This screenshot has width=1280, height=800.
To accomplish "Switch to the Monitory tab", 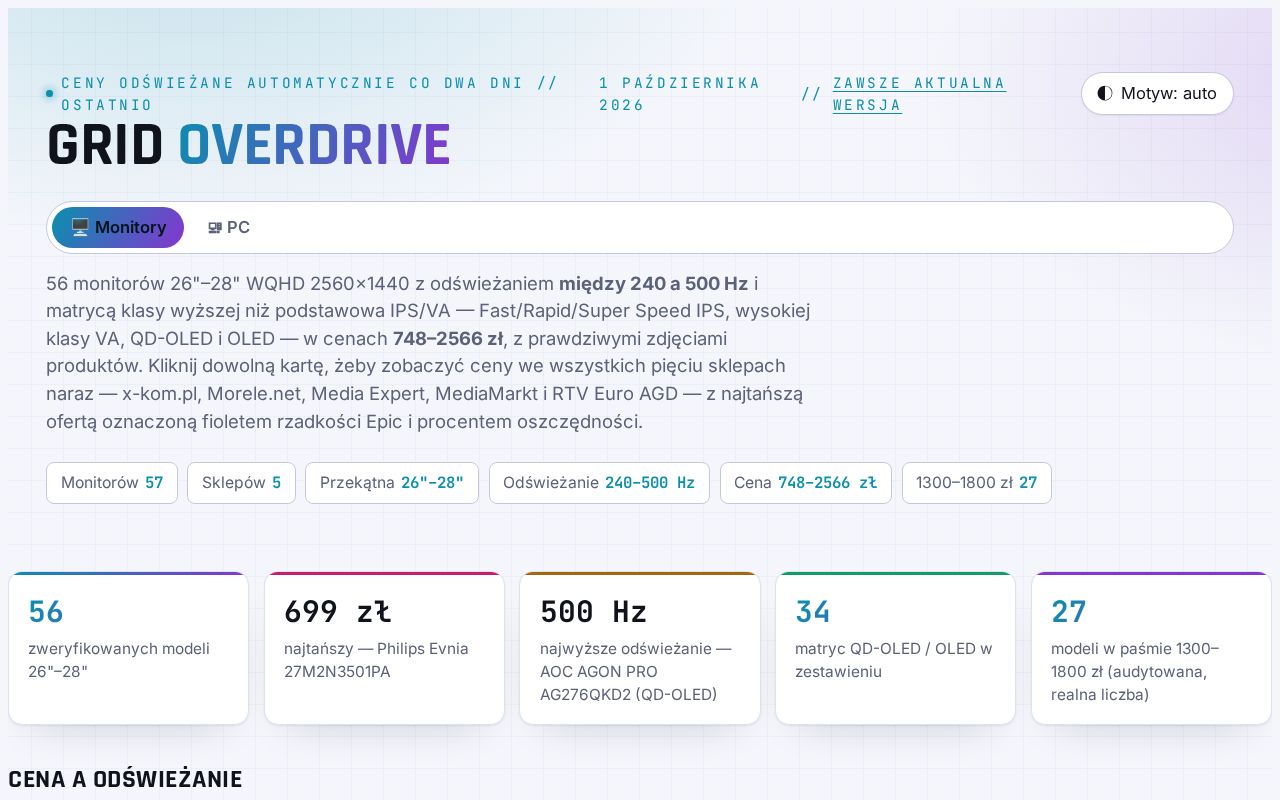I will (118, 227).
